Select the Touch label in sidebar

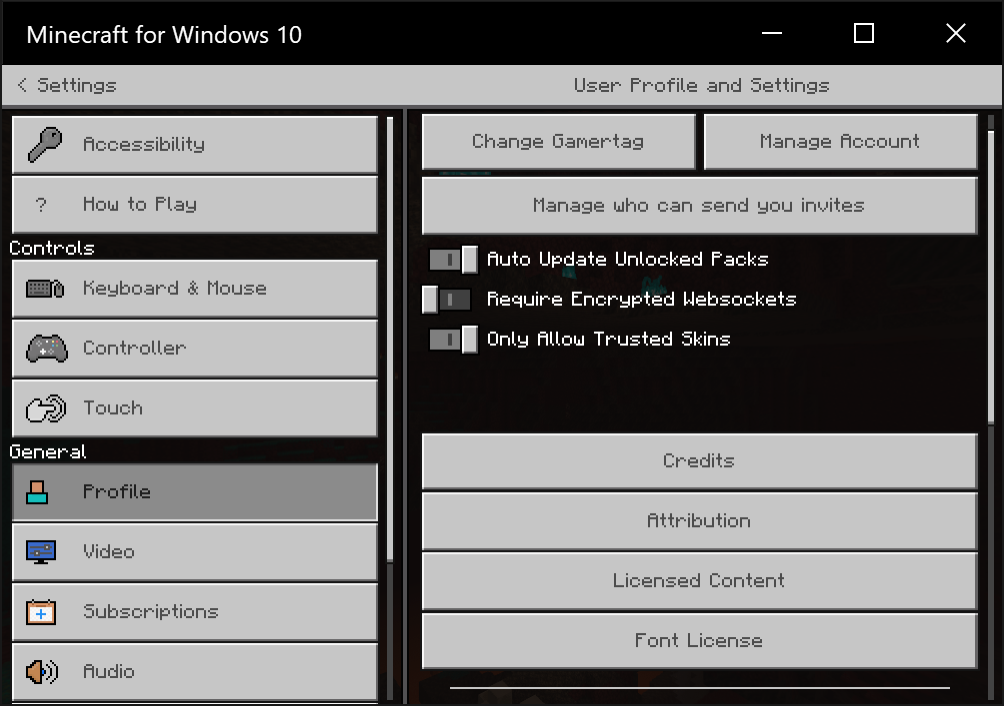click(113, 408)
